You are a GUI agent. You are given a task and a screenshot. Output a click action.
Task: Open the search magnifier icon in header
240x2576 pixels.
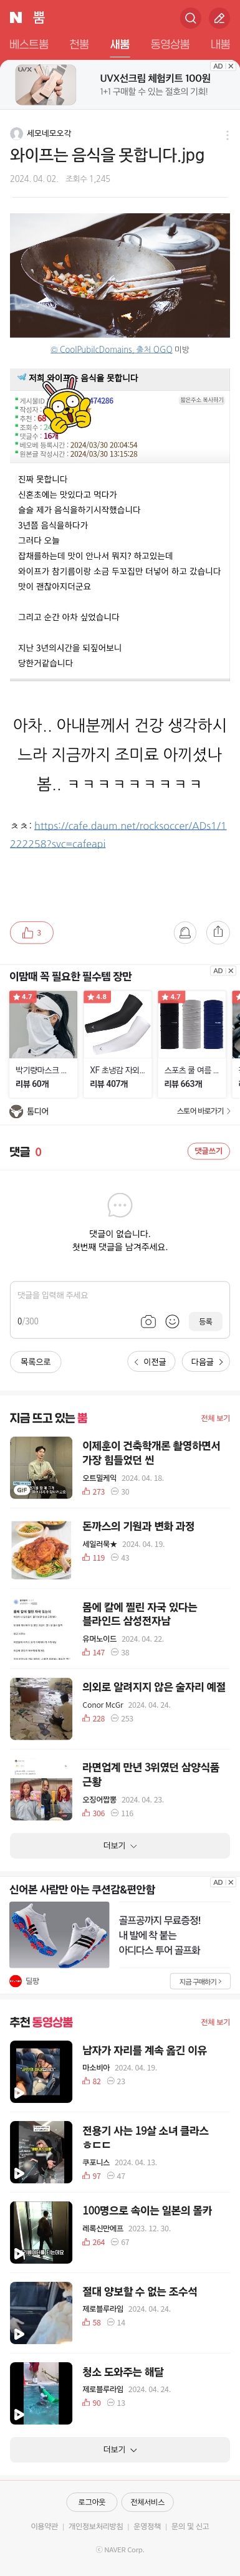click(x=190, y=18)
